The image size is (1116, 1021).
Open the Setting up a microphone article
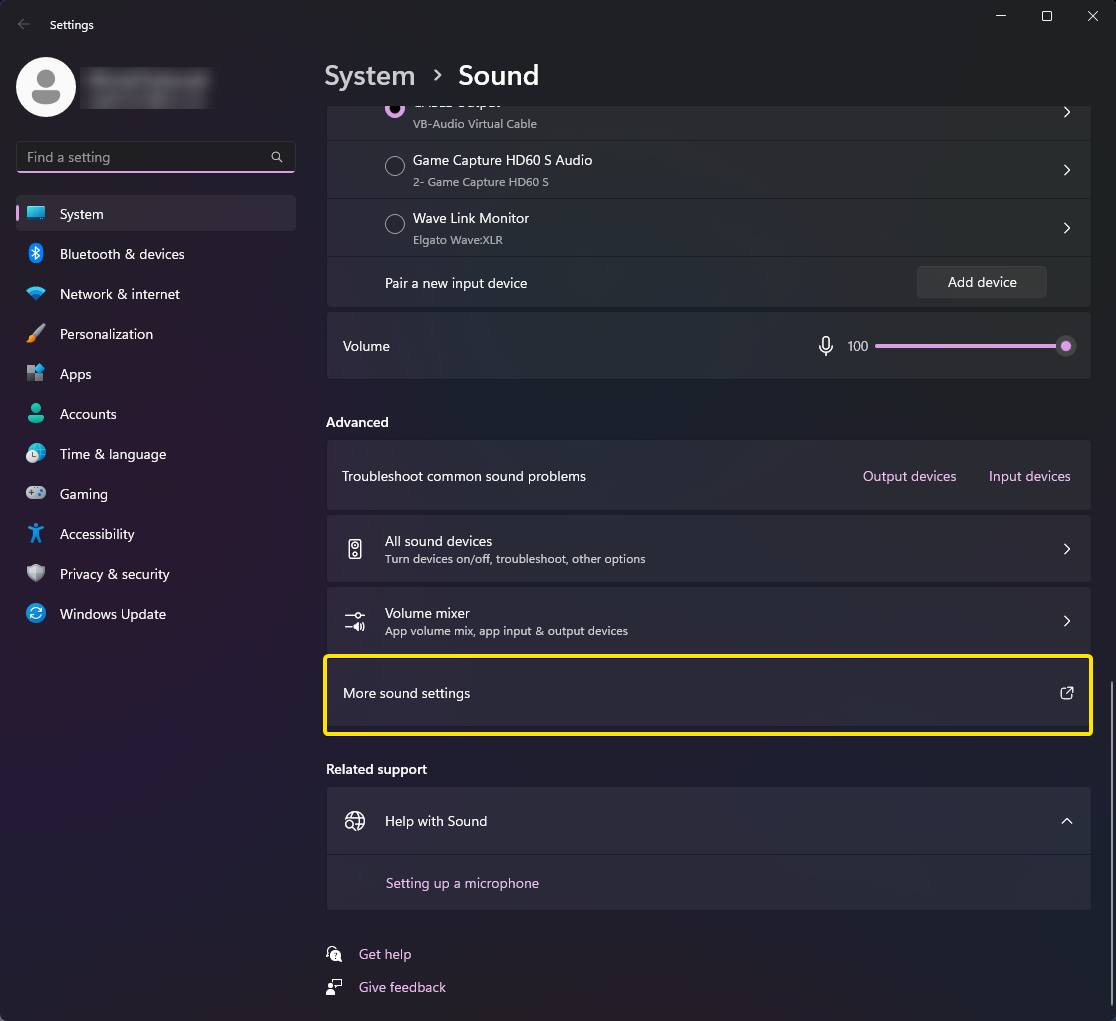[462, 883]
